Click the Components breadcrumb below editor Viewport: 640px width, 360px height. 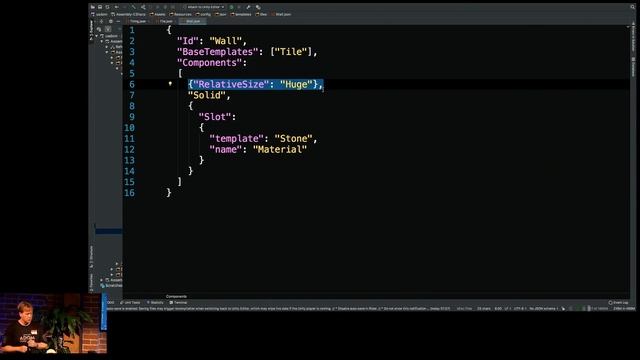[176, 296]
